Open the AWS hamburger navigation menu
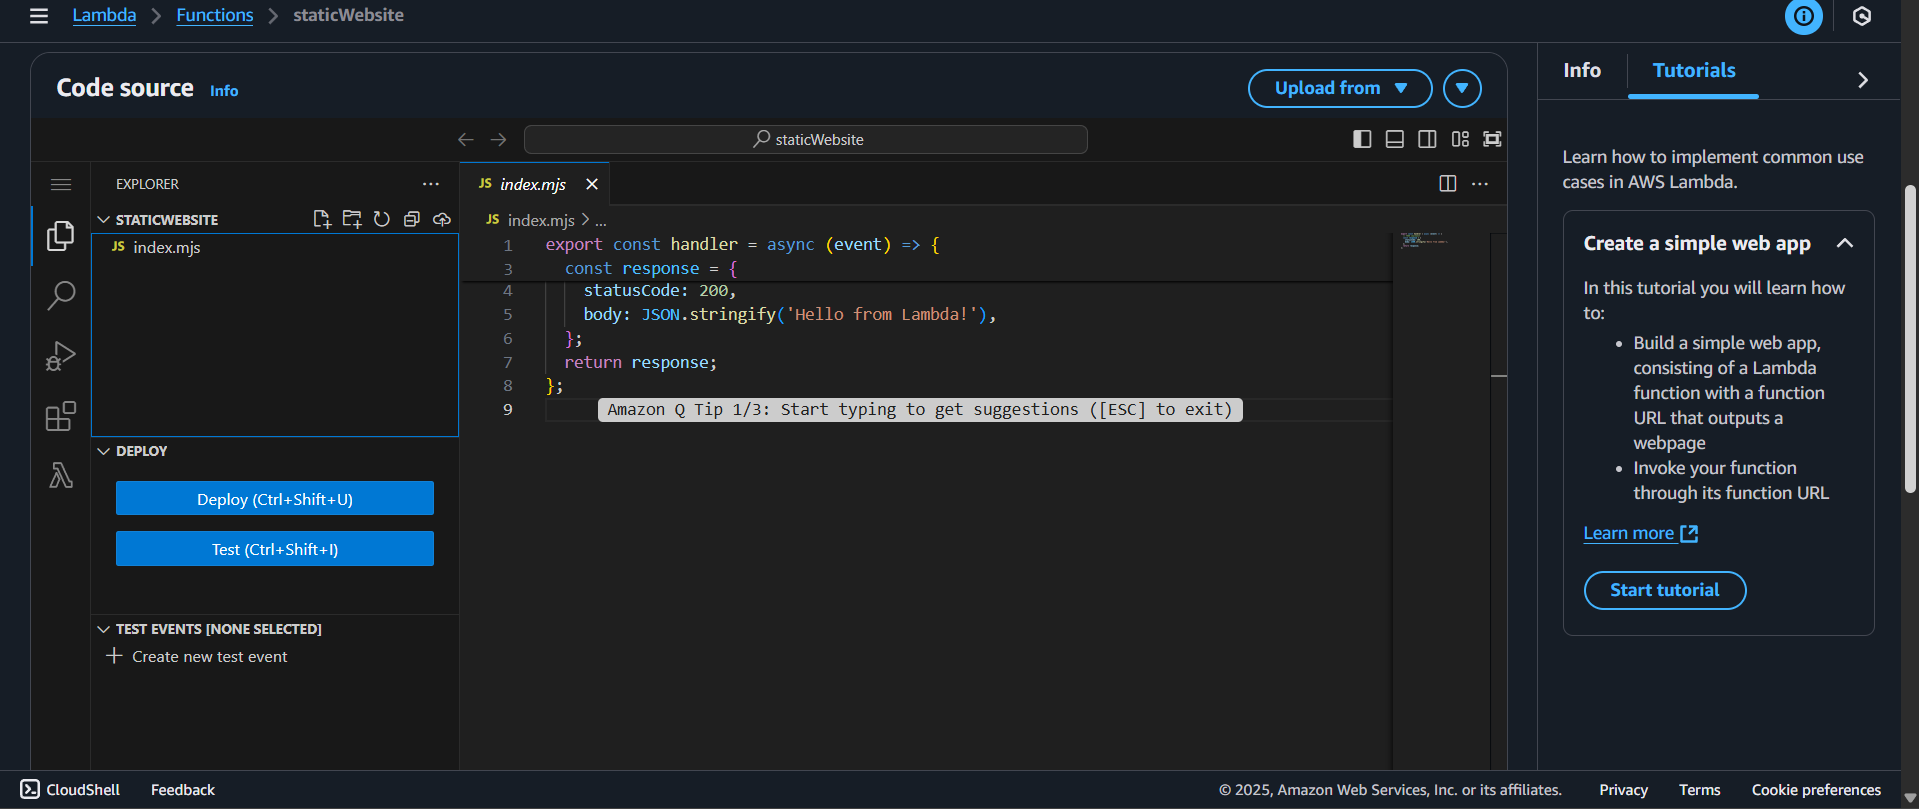 pyautogui.click(x=39, y=16)
